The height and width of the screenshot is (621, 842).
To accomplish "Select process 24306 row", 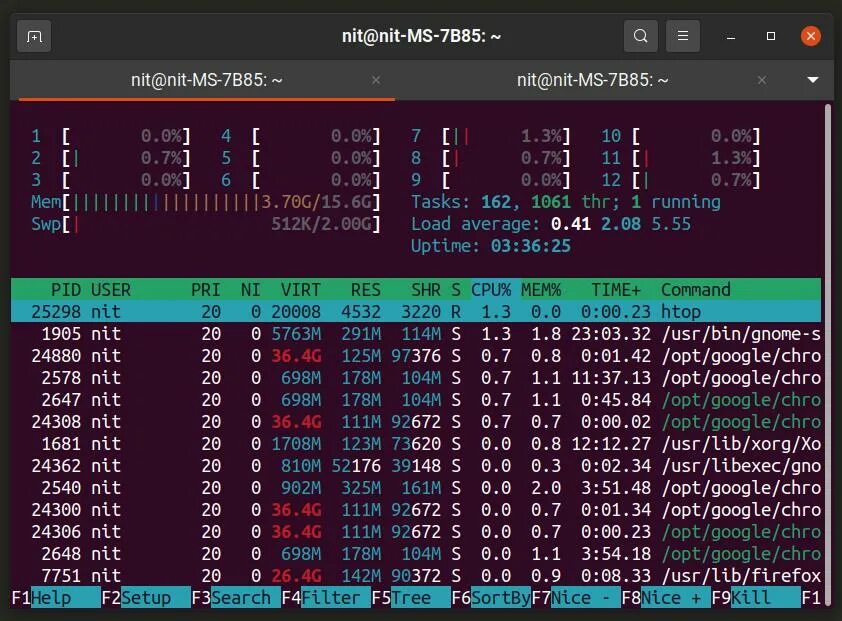I will [416, 532].
